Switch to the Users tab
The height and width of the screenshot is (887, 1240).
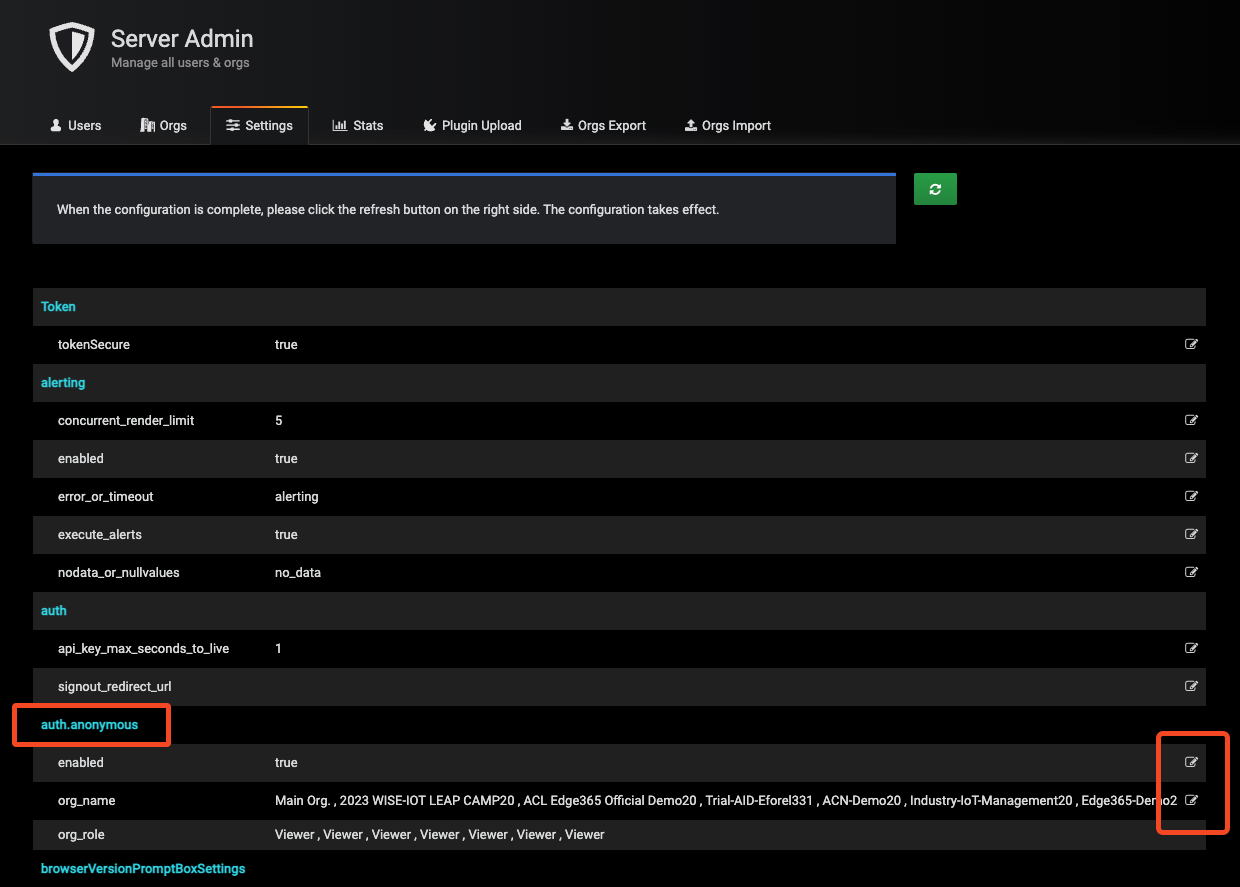75,125
